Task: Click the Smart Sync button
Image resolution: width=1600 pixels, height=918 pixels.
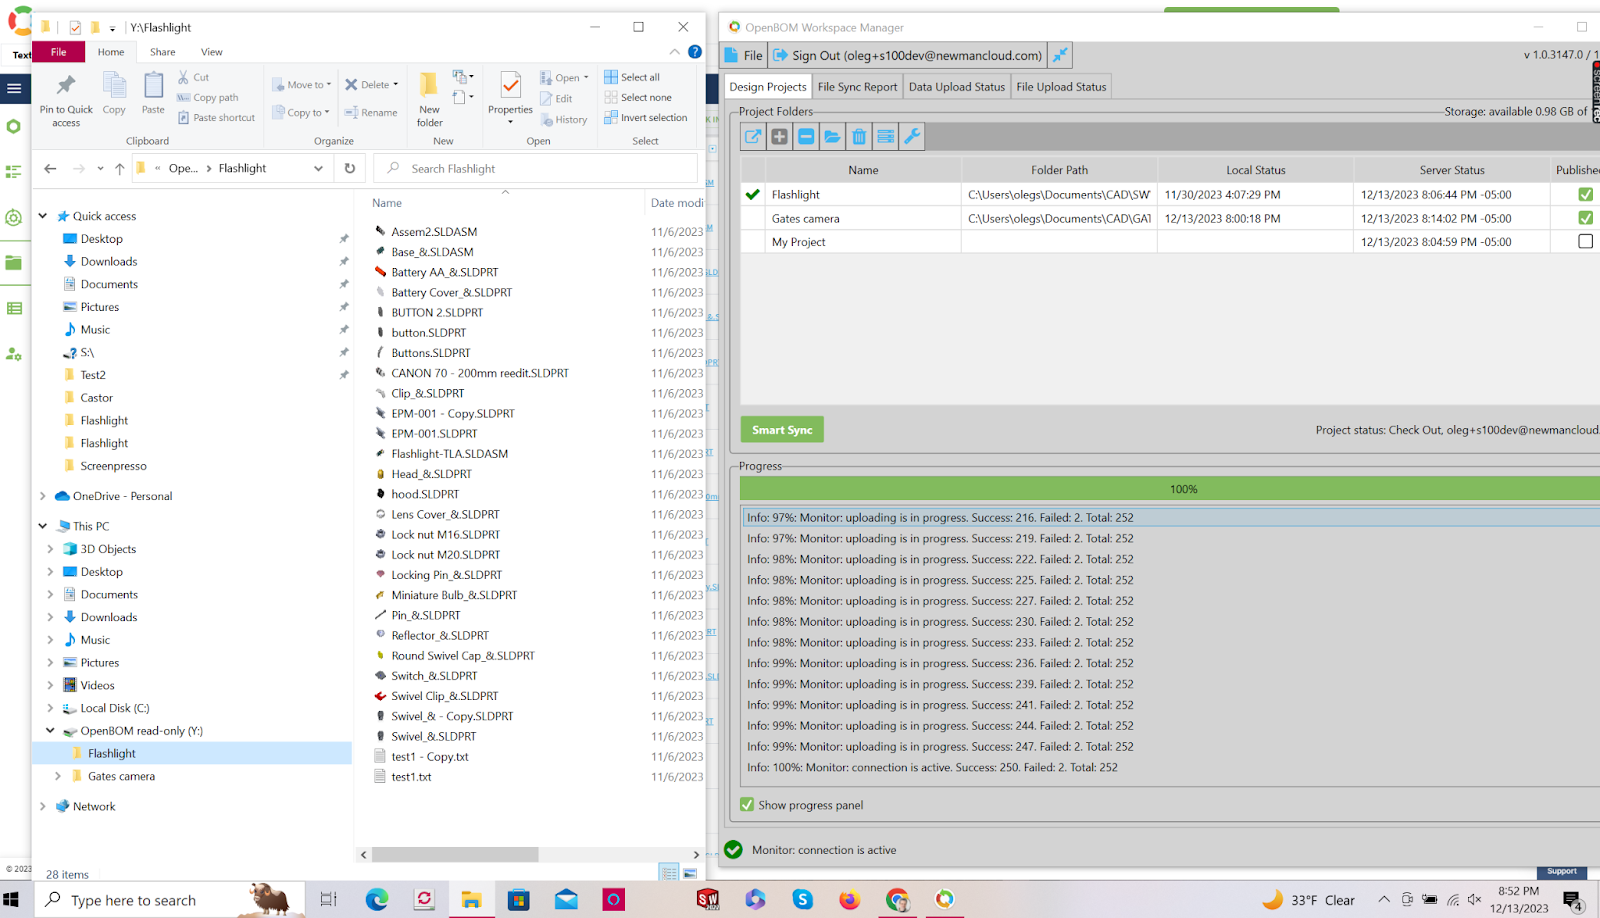Action: [782, 430]
